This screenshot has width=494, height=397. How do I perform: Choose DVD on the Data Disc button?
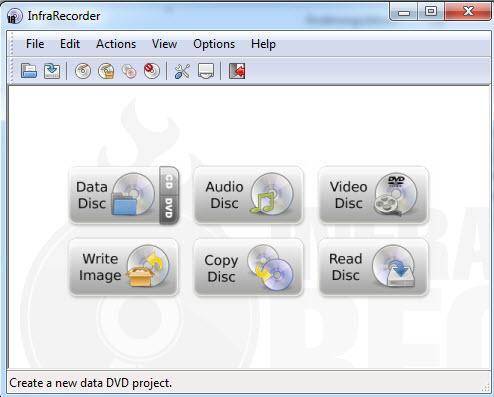coord(169,210)
